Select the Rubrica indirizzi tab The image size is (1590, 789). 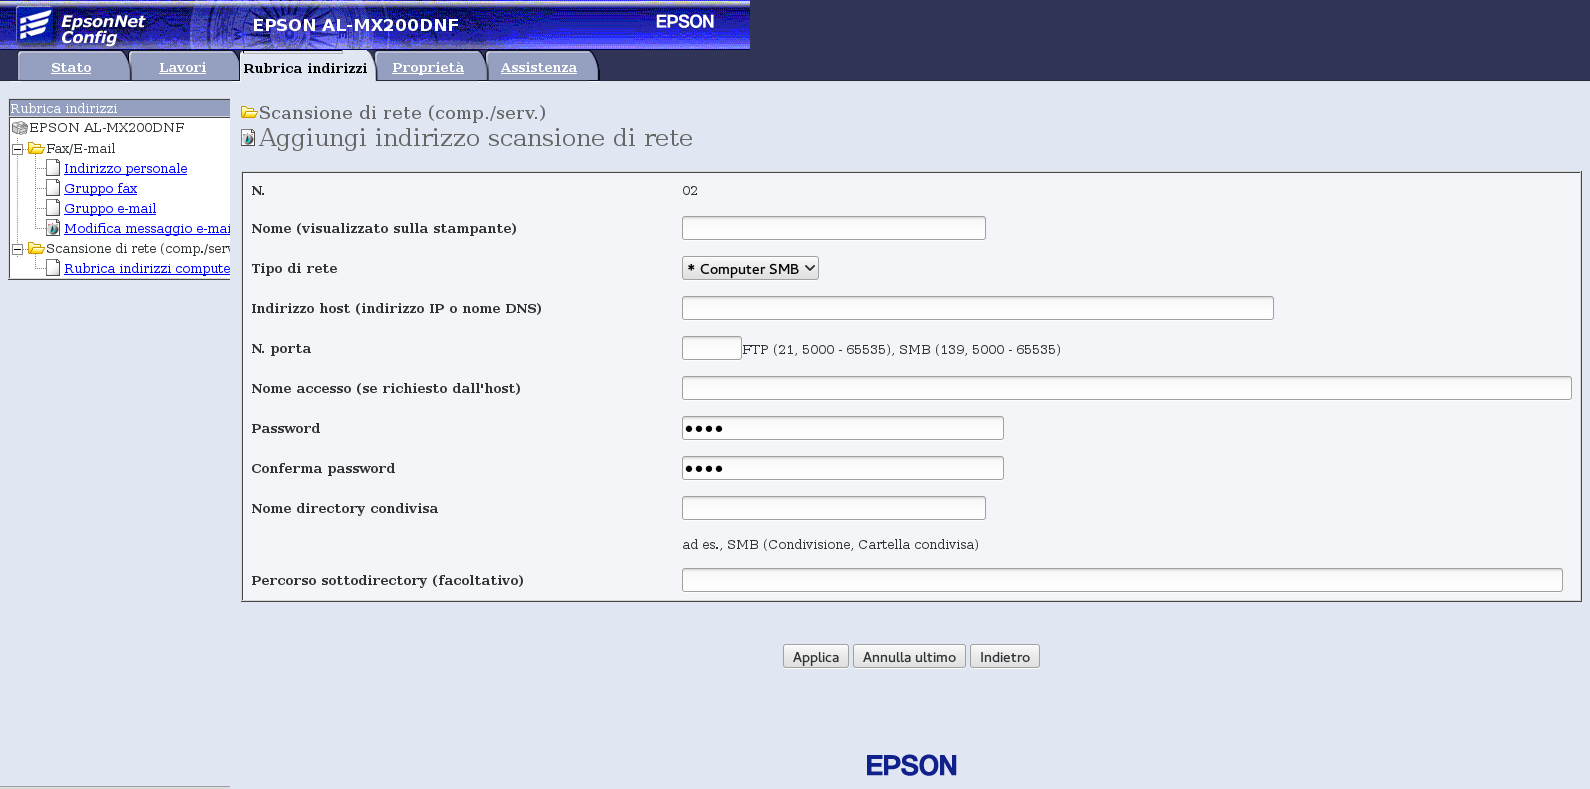point(305,68)
